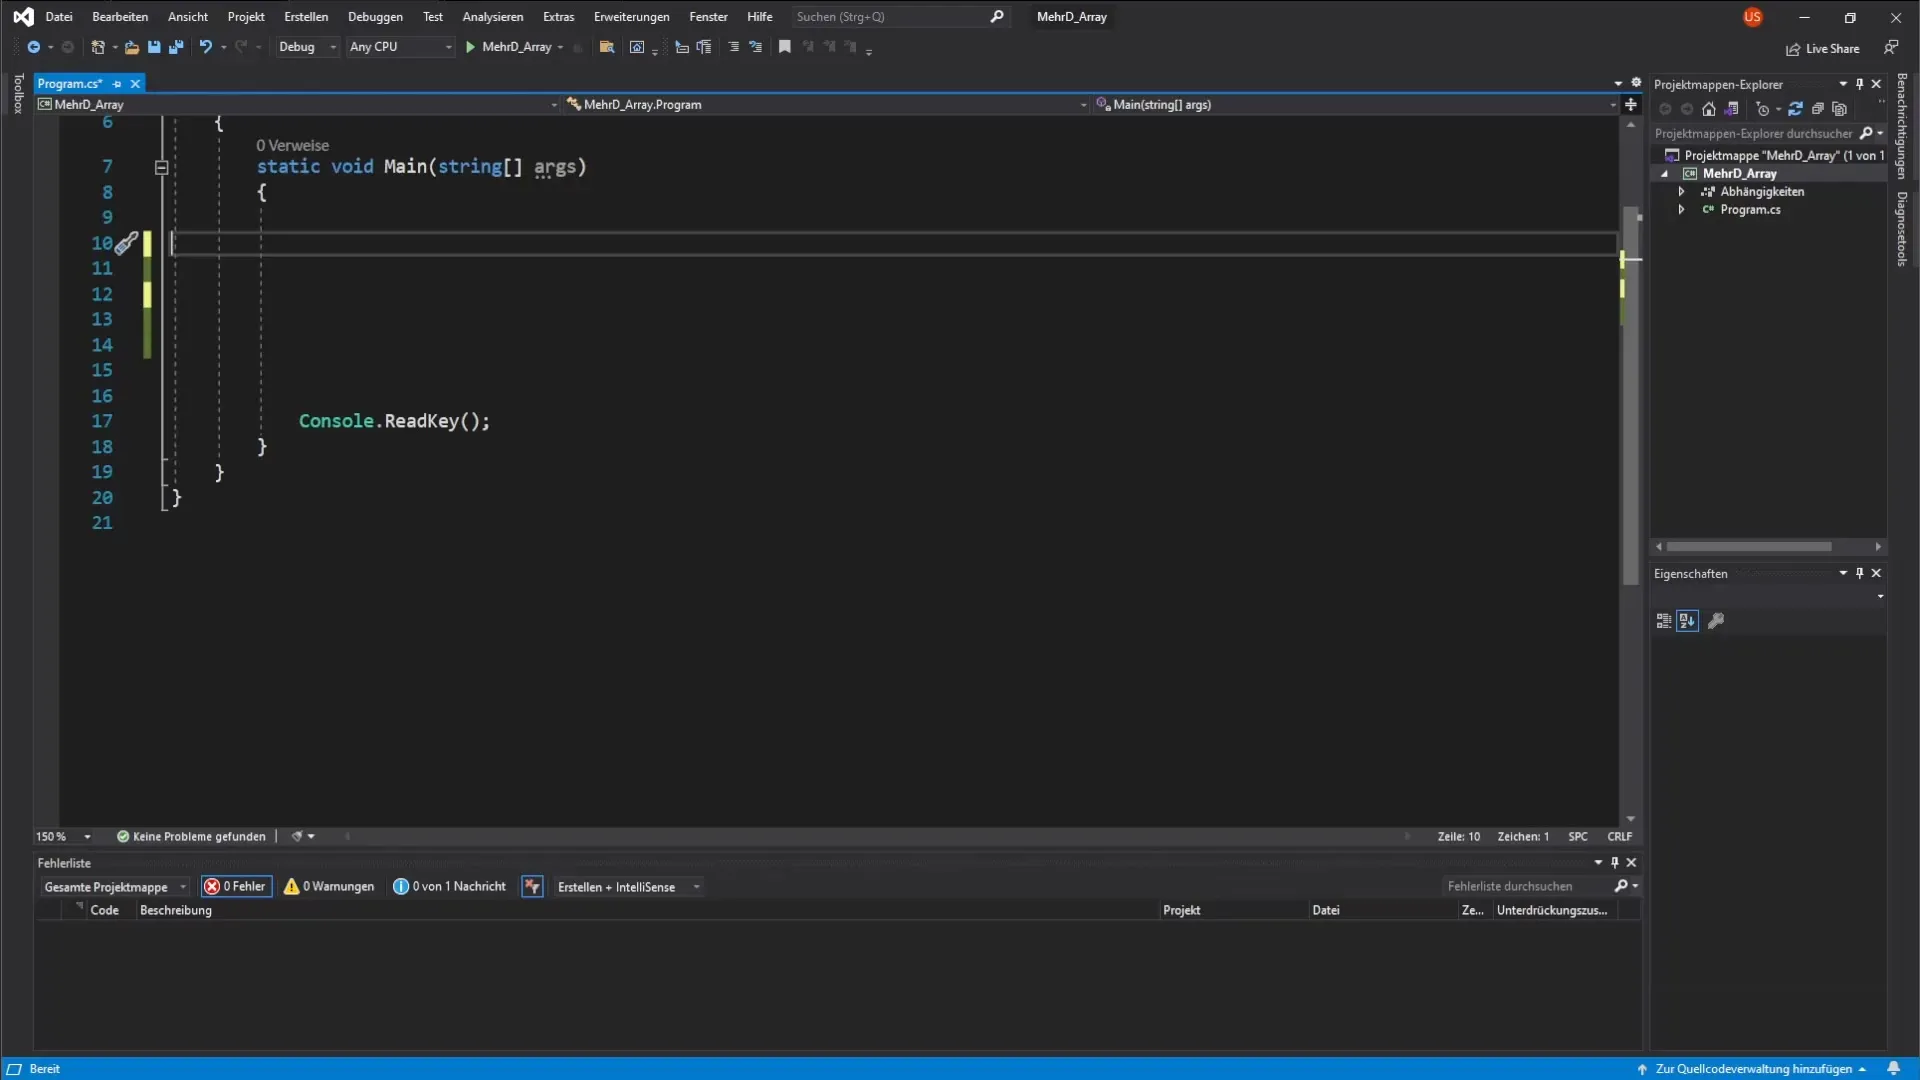The height and width of the screenshot is (1080, 1920).
Task: Click the search magnifier in Projektmappen-Explorer
Action: click(1866, 133)
